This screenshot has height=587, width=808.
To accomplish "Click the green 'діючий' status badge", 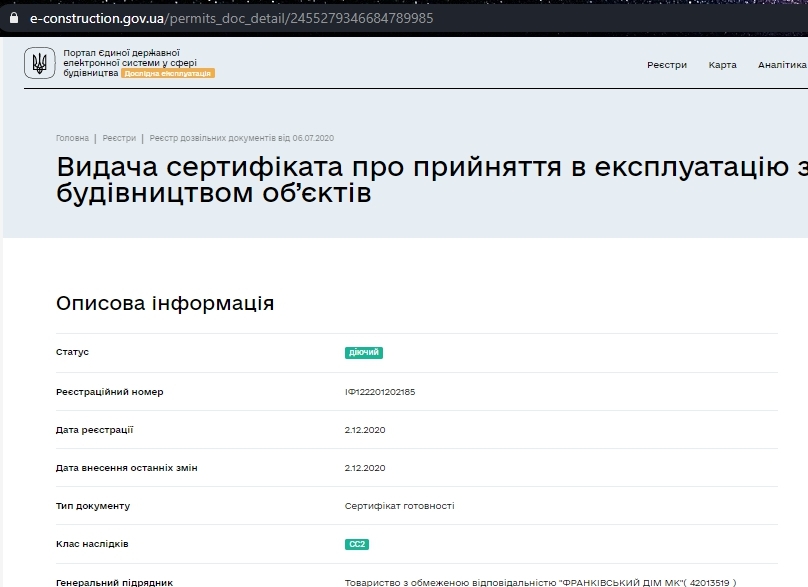I will point(364,353).
